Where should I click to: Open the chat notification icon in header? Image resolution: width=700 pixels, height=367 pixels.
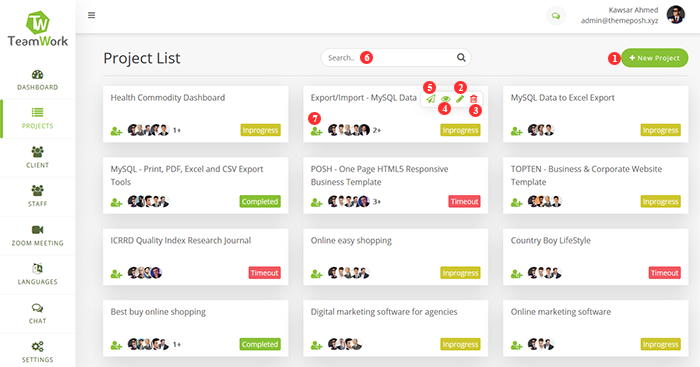click(556, 16)
